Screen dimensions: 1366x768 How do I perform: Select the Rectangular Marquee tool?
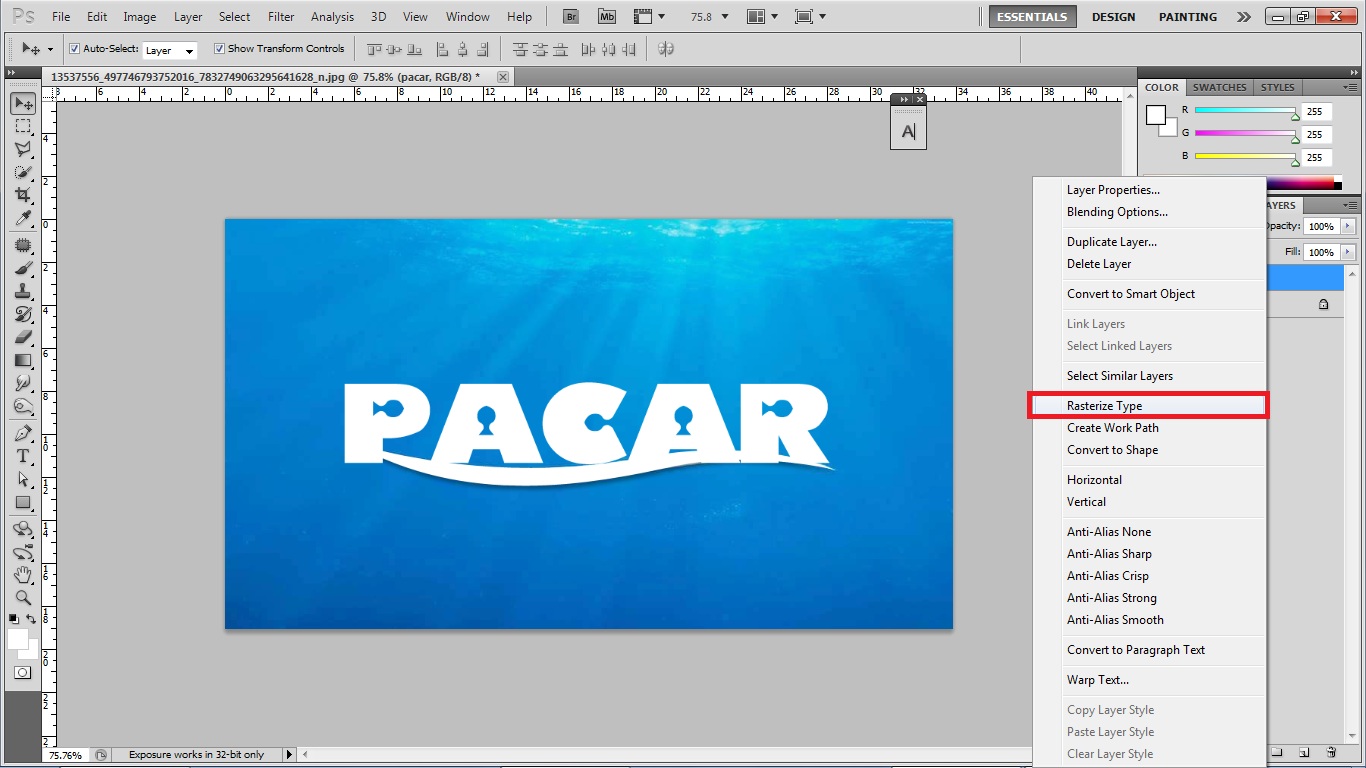click(23, 126)
